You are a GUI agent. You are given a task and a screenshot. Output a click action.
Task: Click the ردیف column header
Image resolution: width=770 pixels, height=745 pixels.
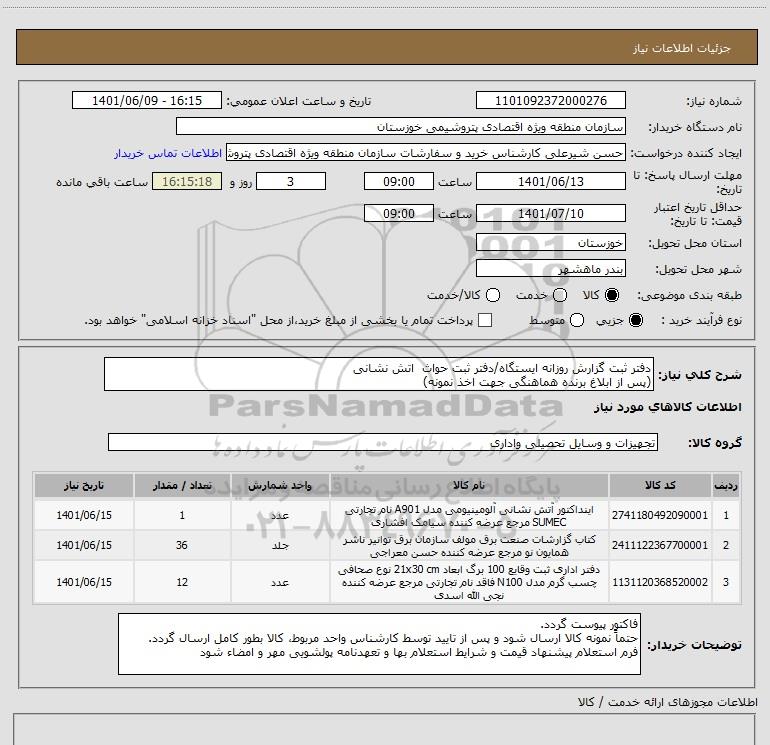pyautogui.click(x=726, y=485)
